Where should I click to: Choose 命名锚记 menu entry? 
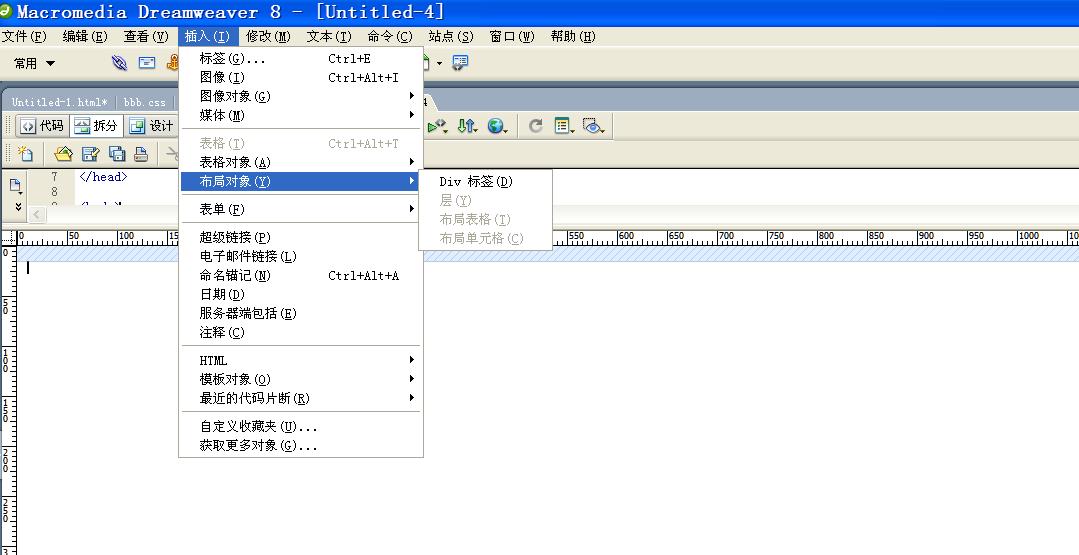point(301,275)
